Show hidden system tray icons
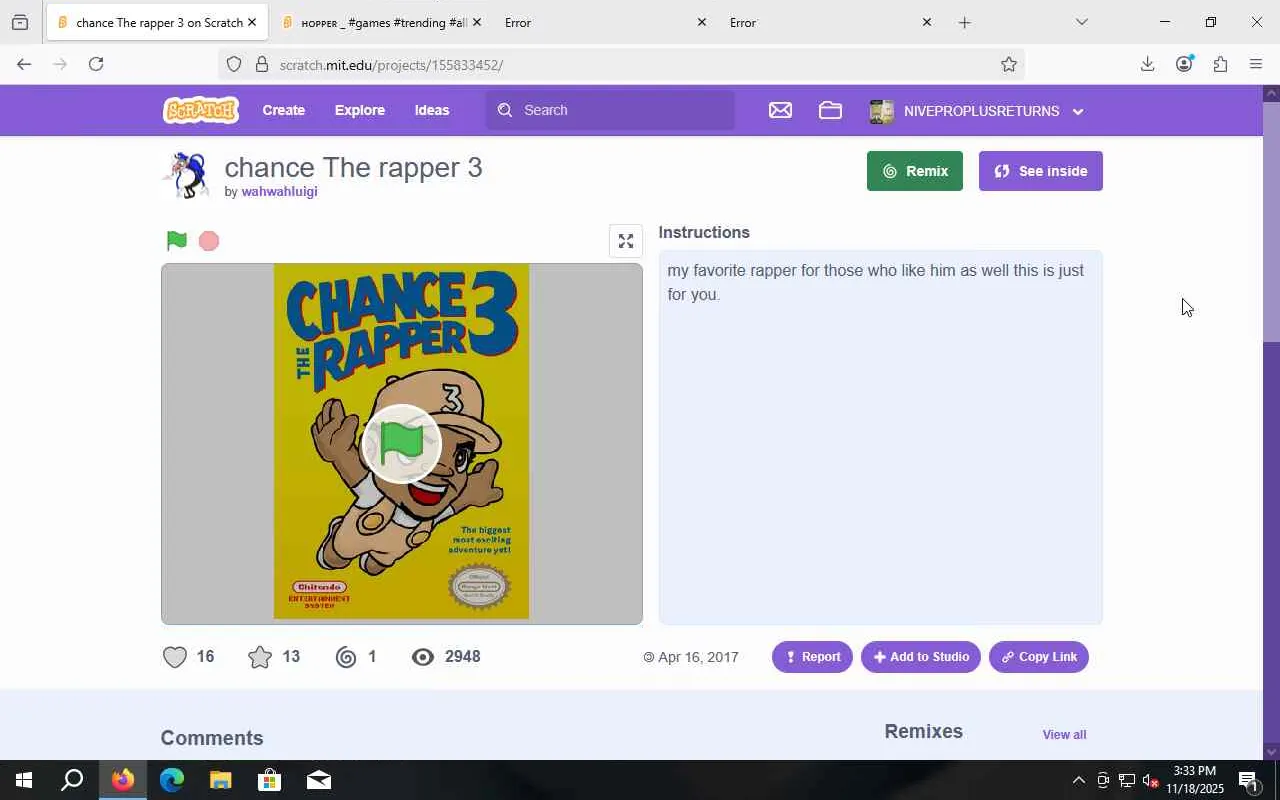 click(x=1078, y=780)
